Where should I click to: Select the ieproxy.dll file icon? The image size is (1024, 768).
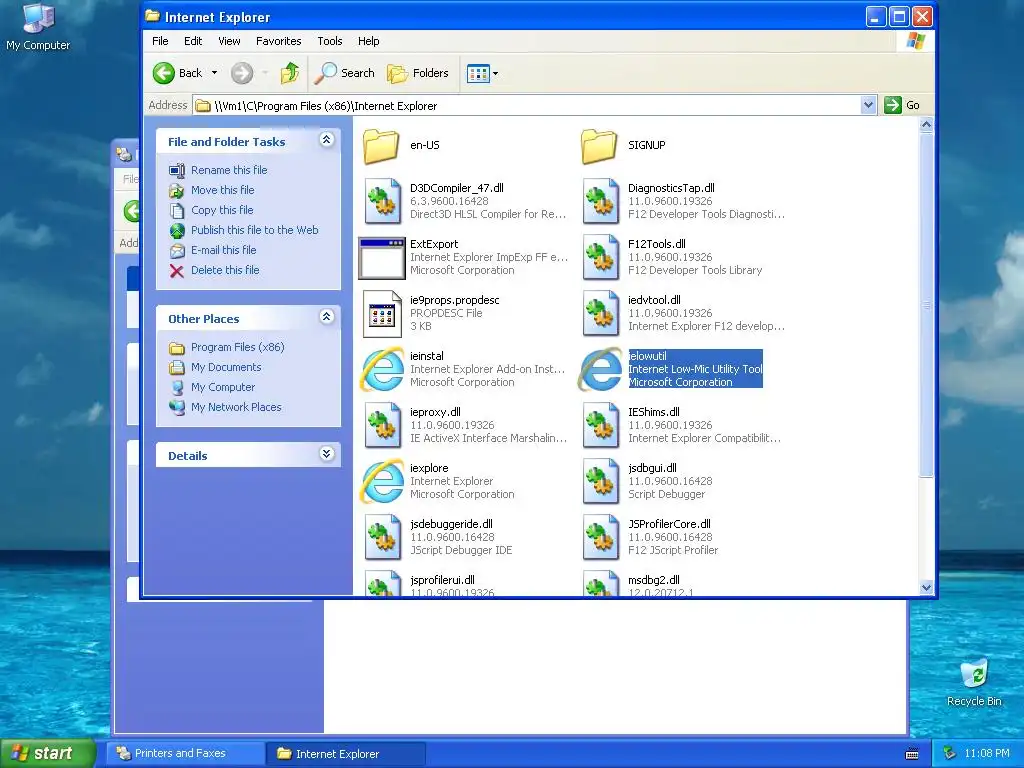(383, 426)
